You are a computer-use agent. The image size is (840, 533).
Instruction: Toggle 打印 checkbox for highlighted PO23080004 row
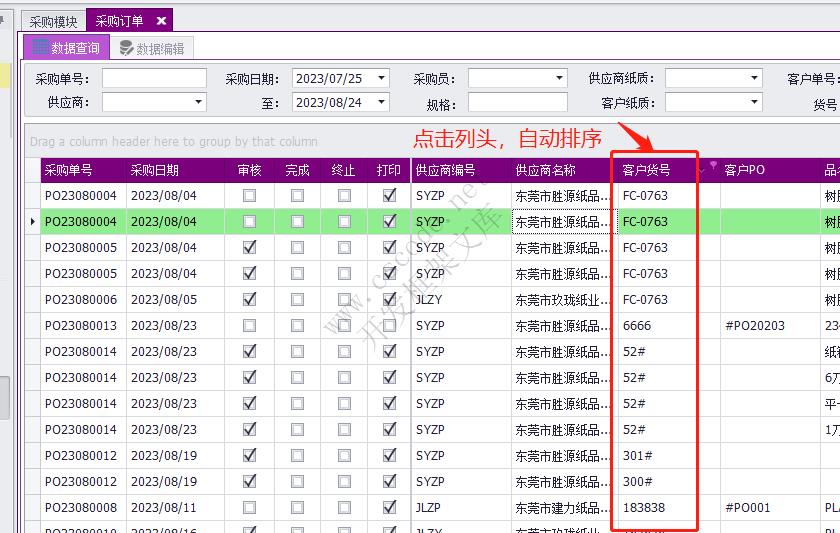[389, 221]
